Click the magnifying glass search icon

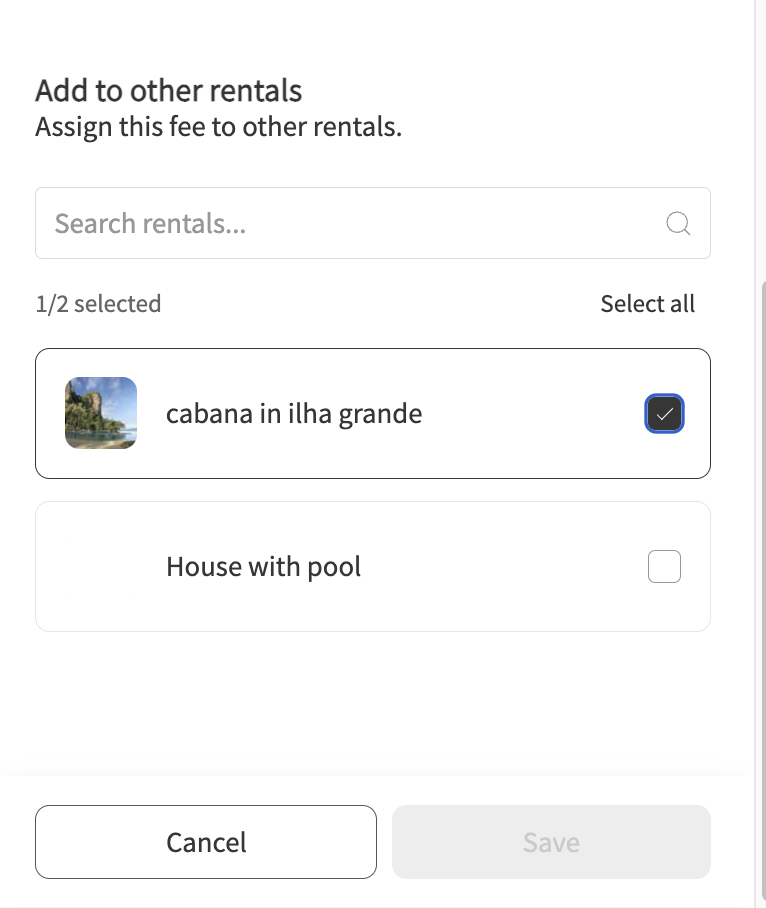tap(678, 224)
